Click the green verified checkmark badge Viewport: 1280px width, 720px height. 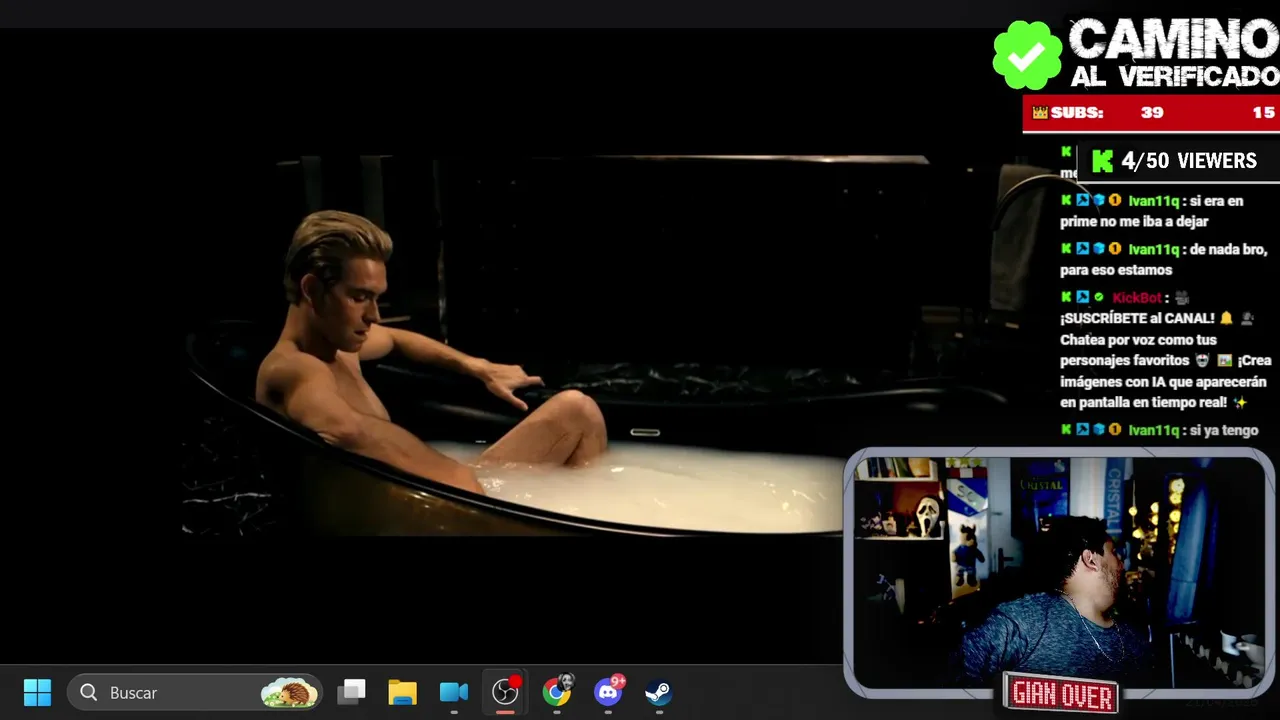point(1027,54)
